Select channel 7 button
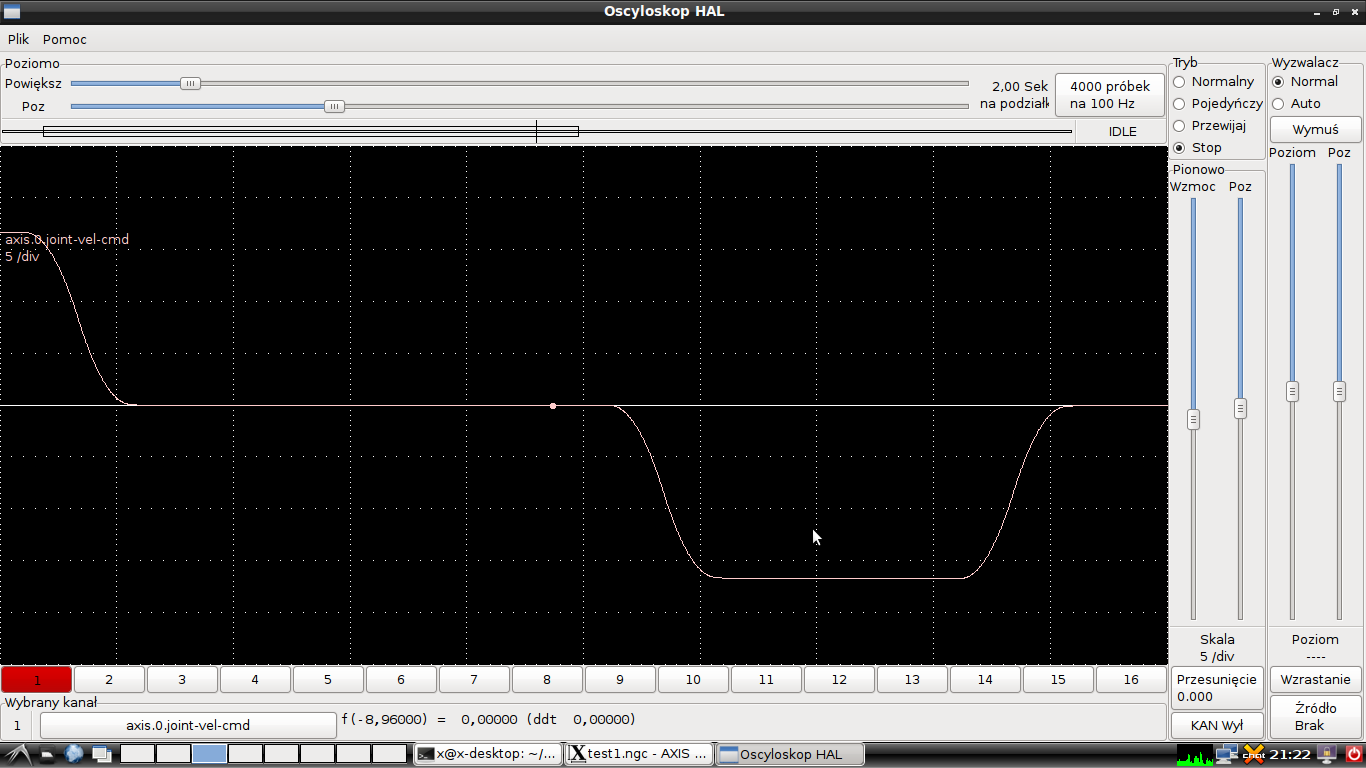The width and height of the screenshot is (1366, 768). click(474, 679)
